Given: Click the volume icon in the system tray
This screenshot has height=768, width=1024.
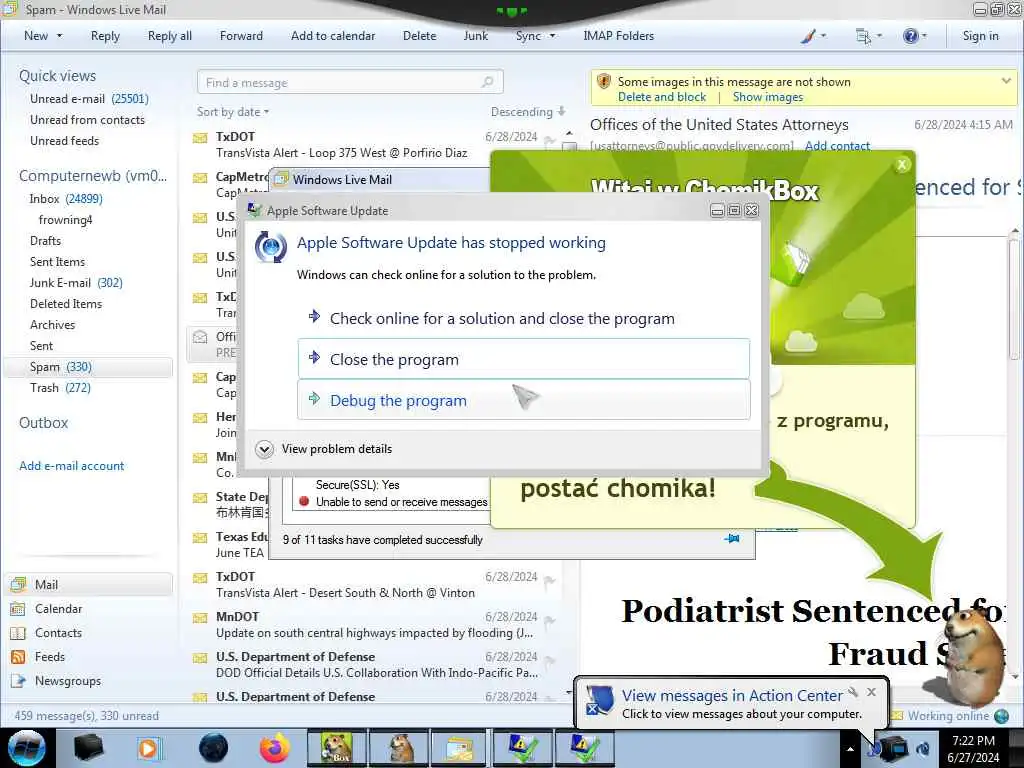Looking at the screenshot, I should [923, 749].
